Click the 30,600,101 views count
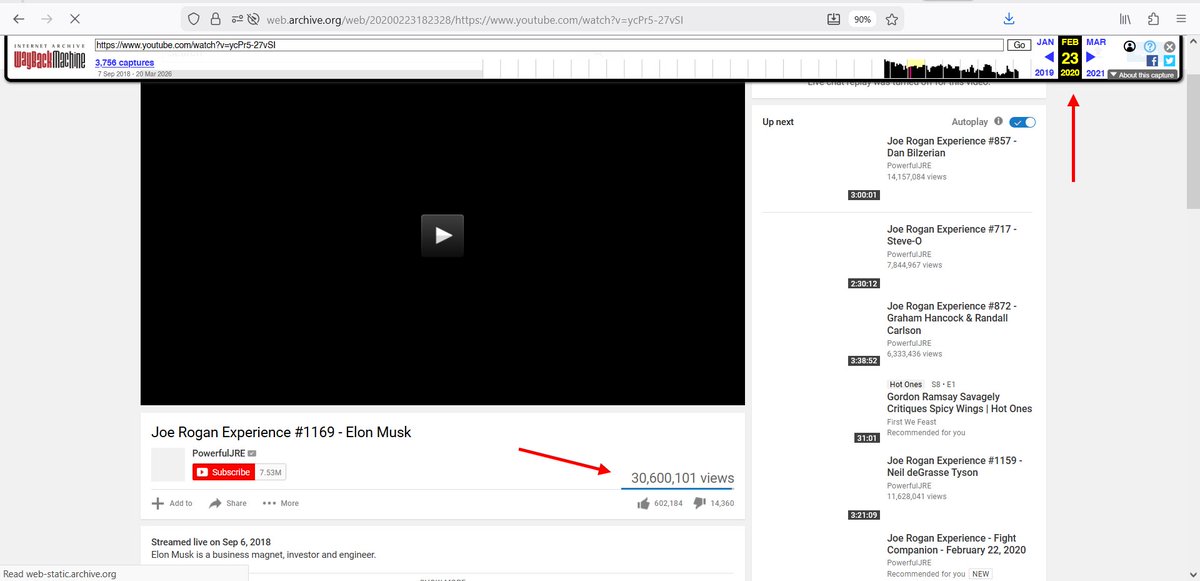The height and width of the screenshot is (581, 1200). 682,478
